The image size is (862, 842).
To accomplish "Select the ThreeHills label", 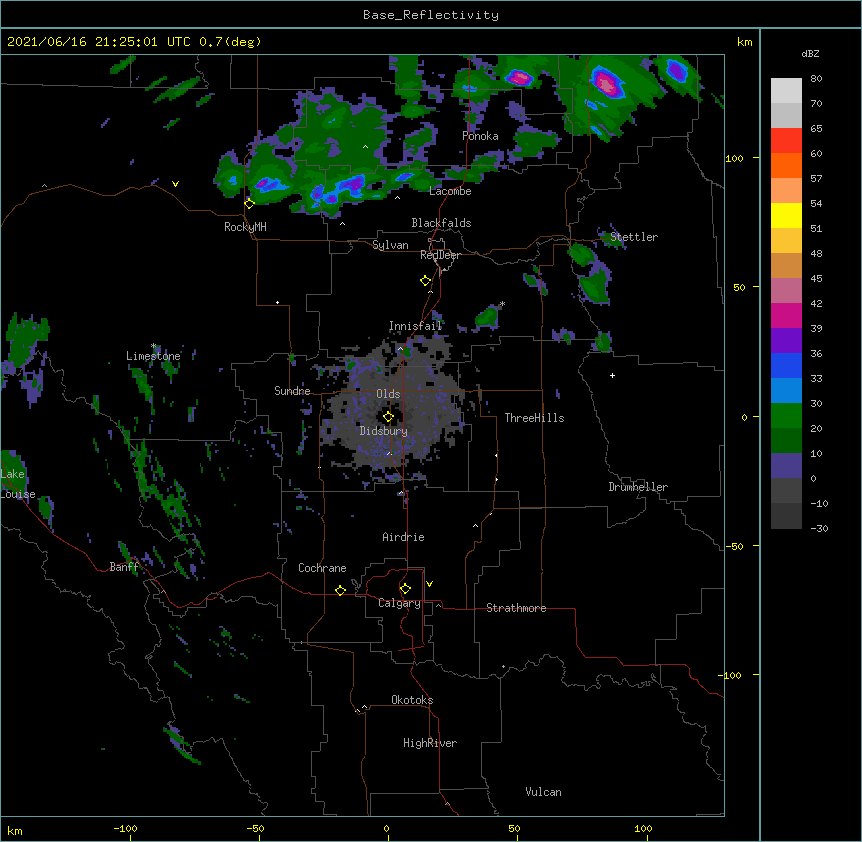I will (534, 418).
